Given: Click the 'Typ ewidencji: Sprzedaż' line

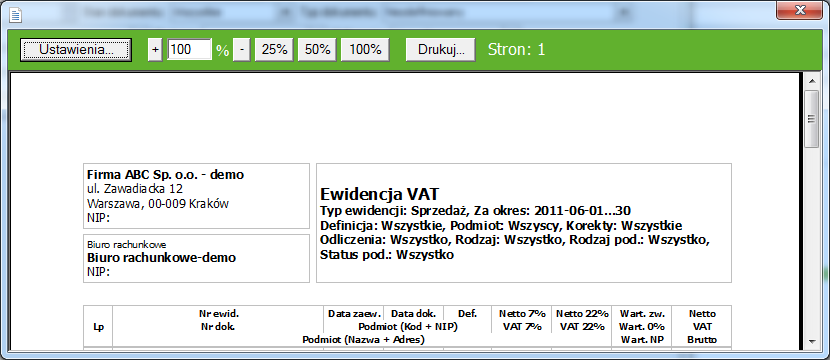Looking at the screenshot, I should tap(475, 211).
